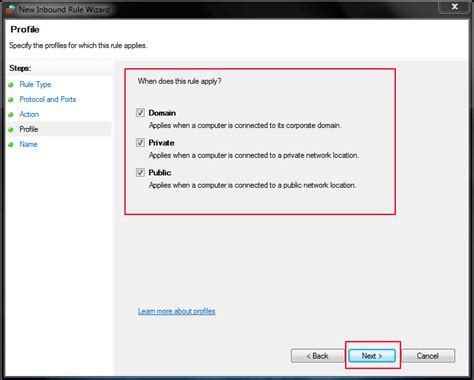Click green bullet beside Name
Viewport: 474px width, 380px height.
click(x=11, y=144)
